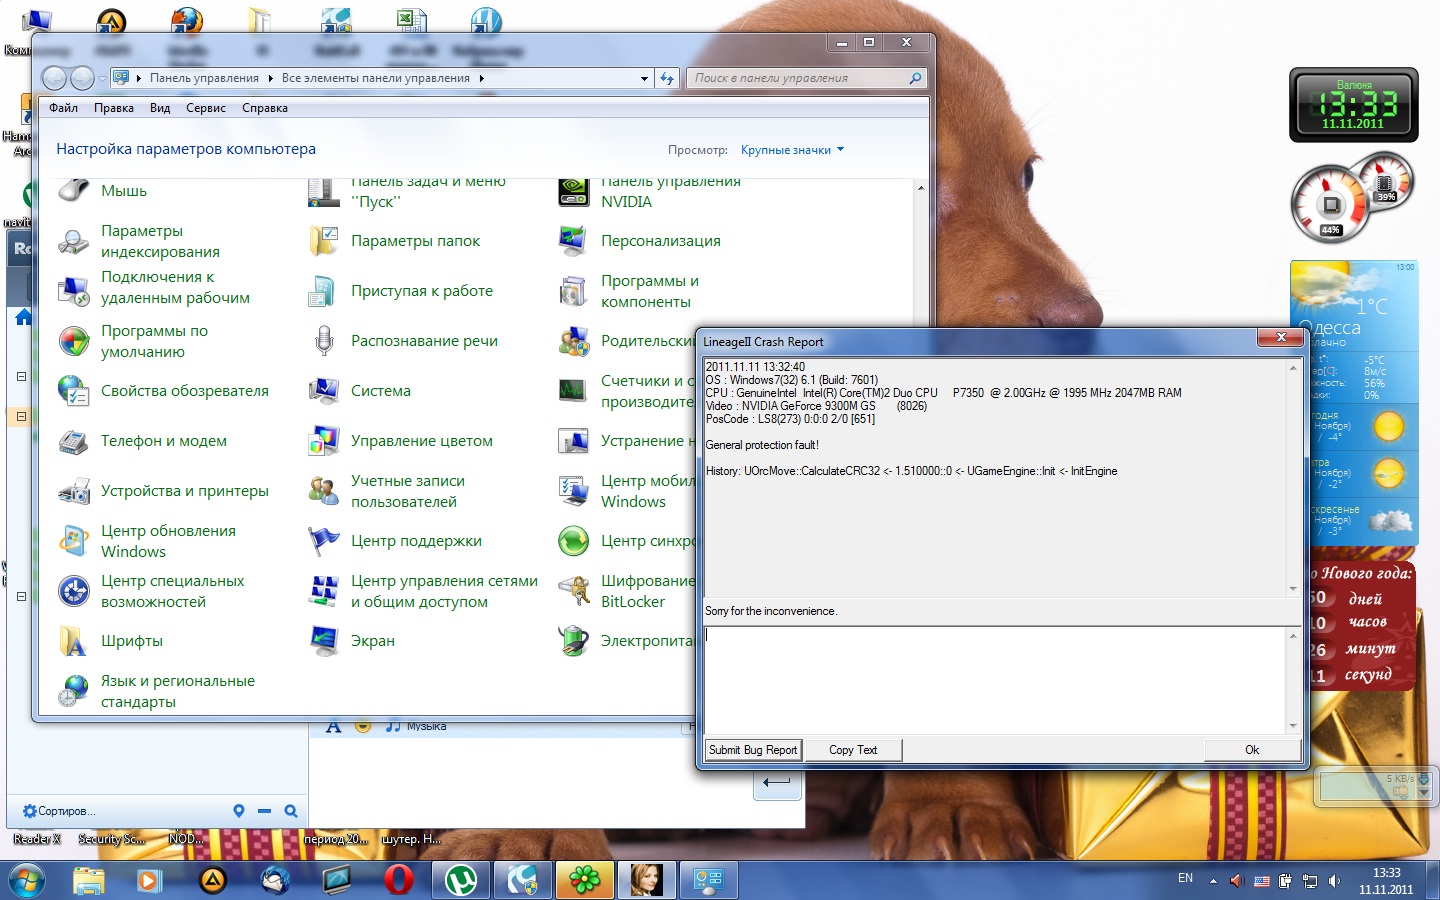Click Copy Text in crash report

(853, 750)
